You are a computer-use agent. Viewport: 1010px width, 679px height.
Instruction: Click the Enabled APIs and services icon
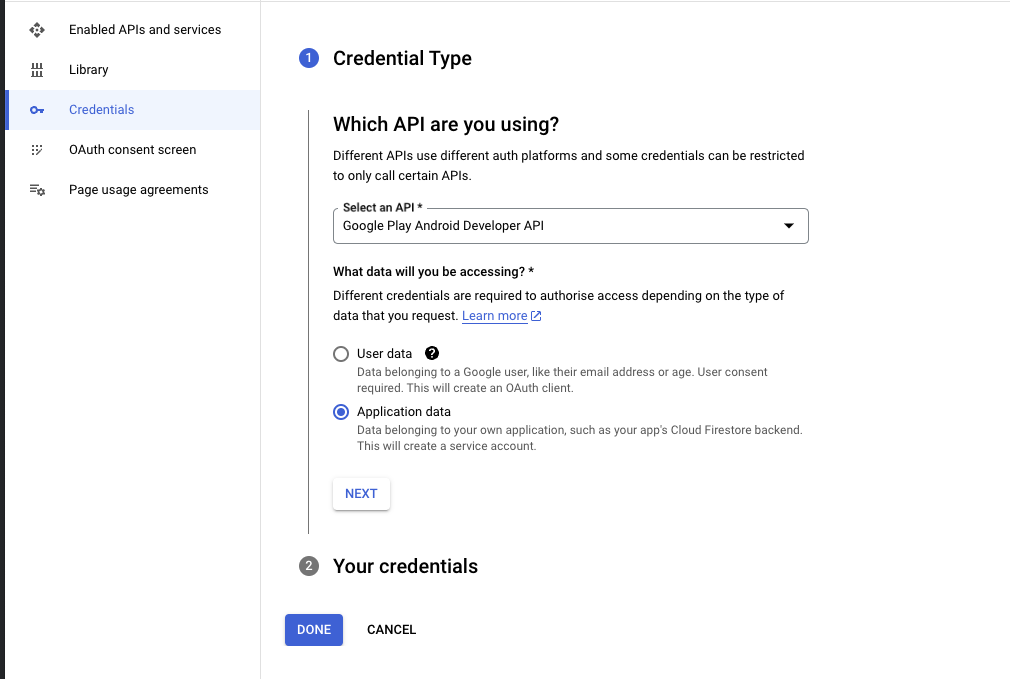click(37, 30)
